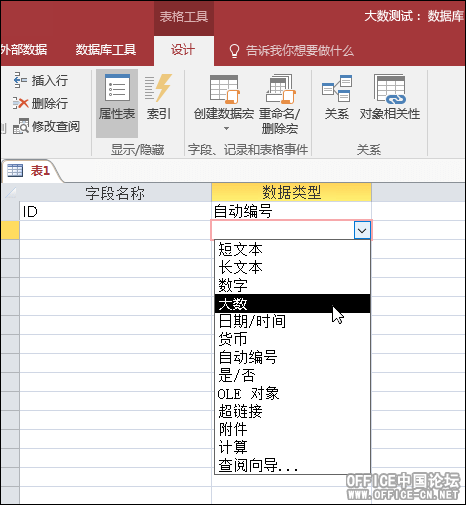
Task: Click the 对象相关性 object dependencies icon
Action: [389, 89]
